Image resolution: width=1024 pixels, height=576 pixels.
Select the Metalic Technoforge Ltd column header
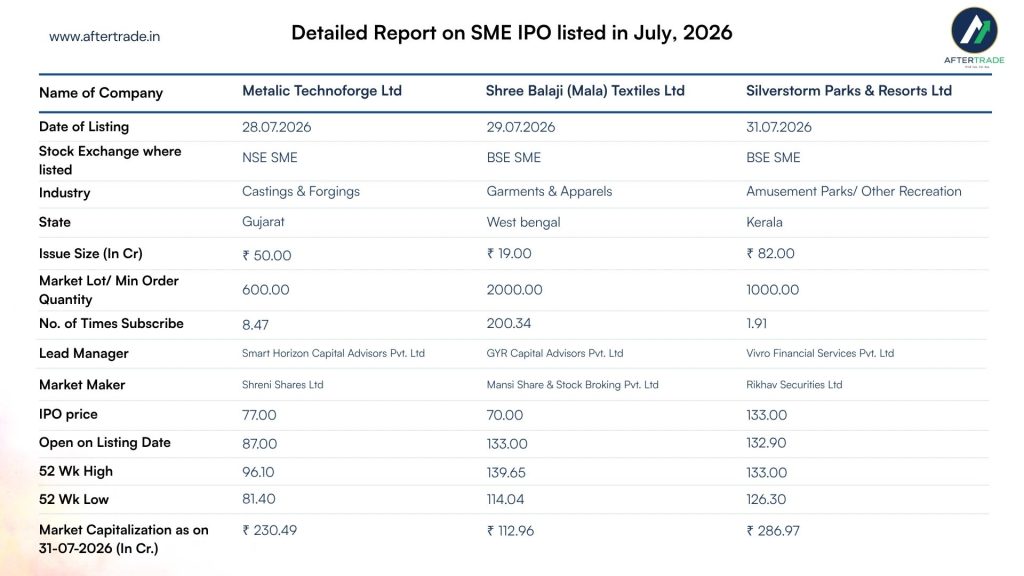pyautogui.click(x=322, y=91)
